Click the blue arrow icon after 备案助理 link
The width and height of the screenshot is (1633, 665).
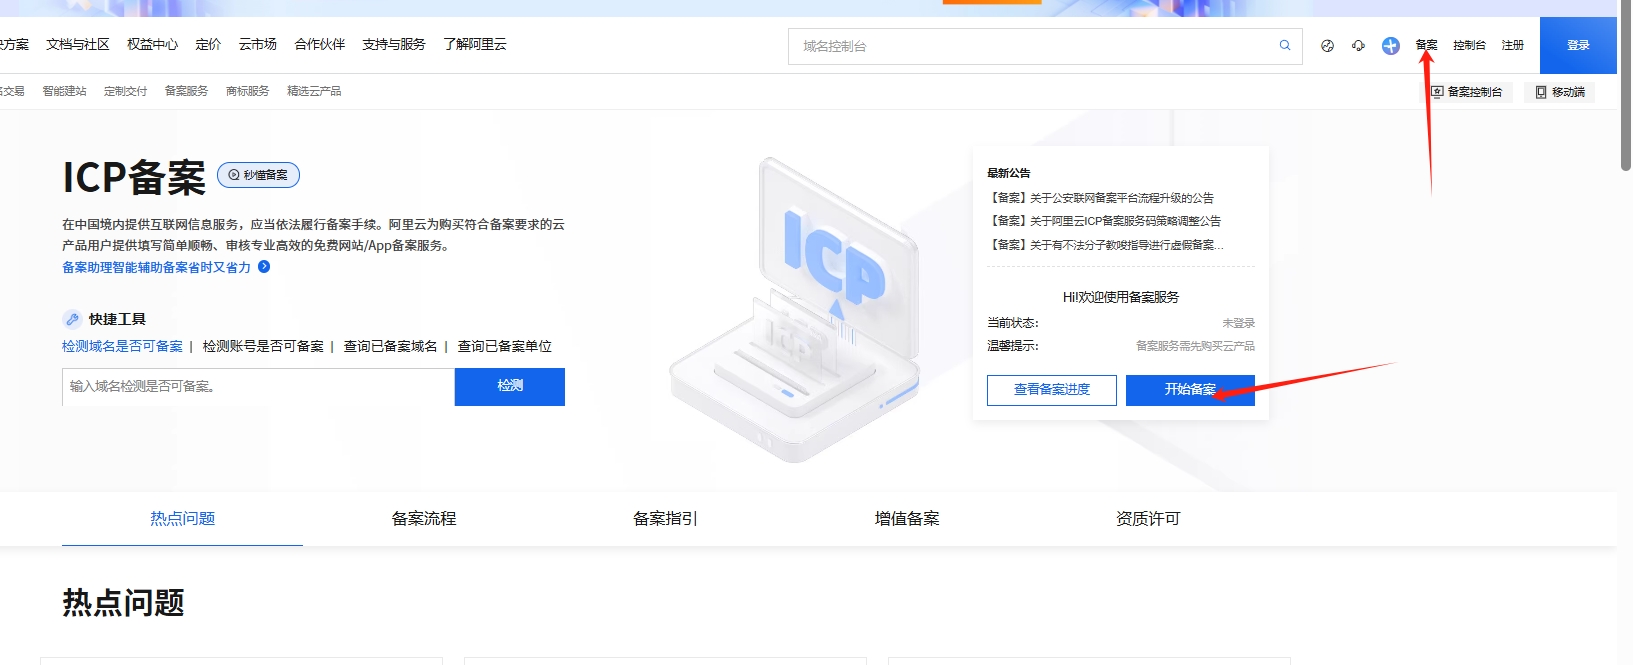(264, 267)
